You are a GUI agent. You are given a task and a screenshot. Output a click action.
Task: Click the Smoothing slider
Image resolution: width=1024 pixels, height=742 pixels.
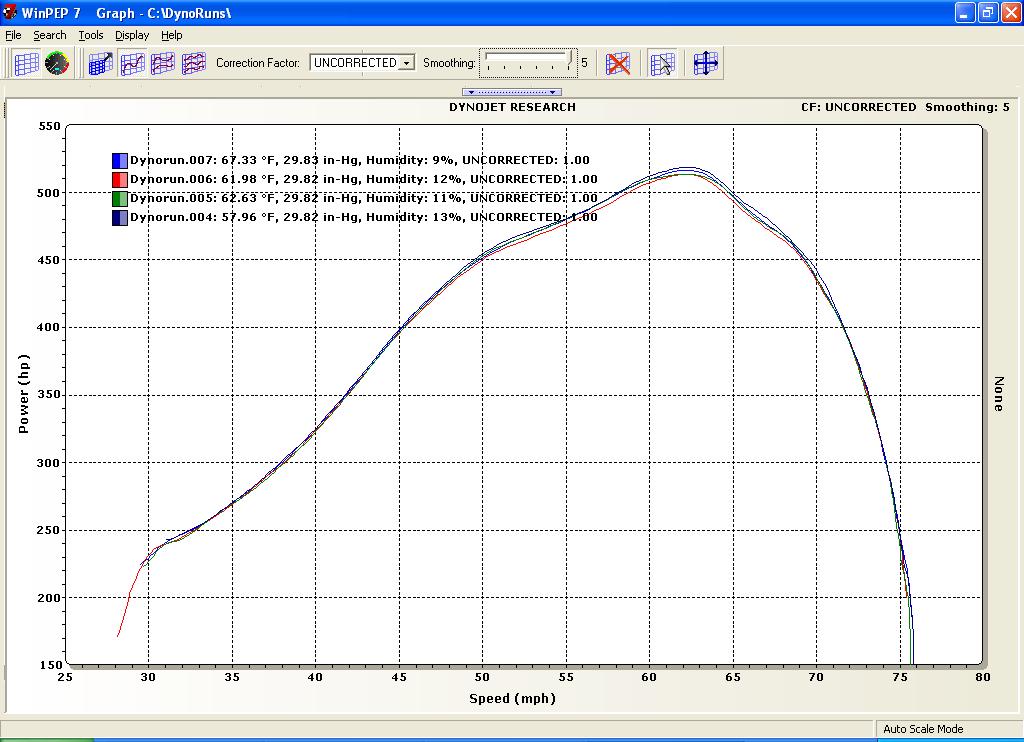click(x=528, y=62)
